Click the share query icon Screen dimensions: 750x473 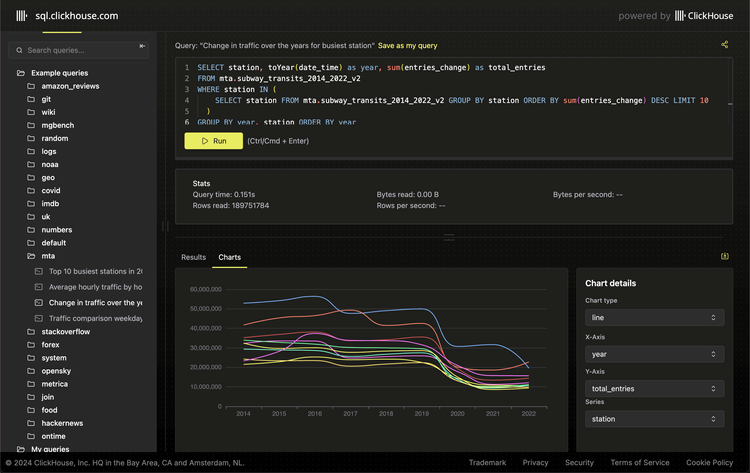click(x=724, y=45)
